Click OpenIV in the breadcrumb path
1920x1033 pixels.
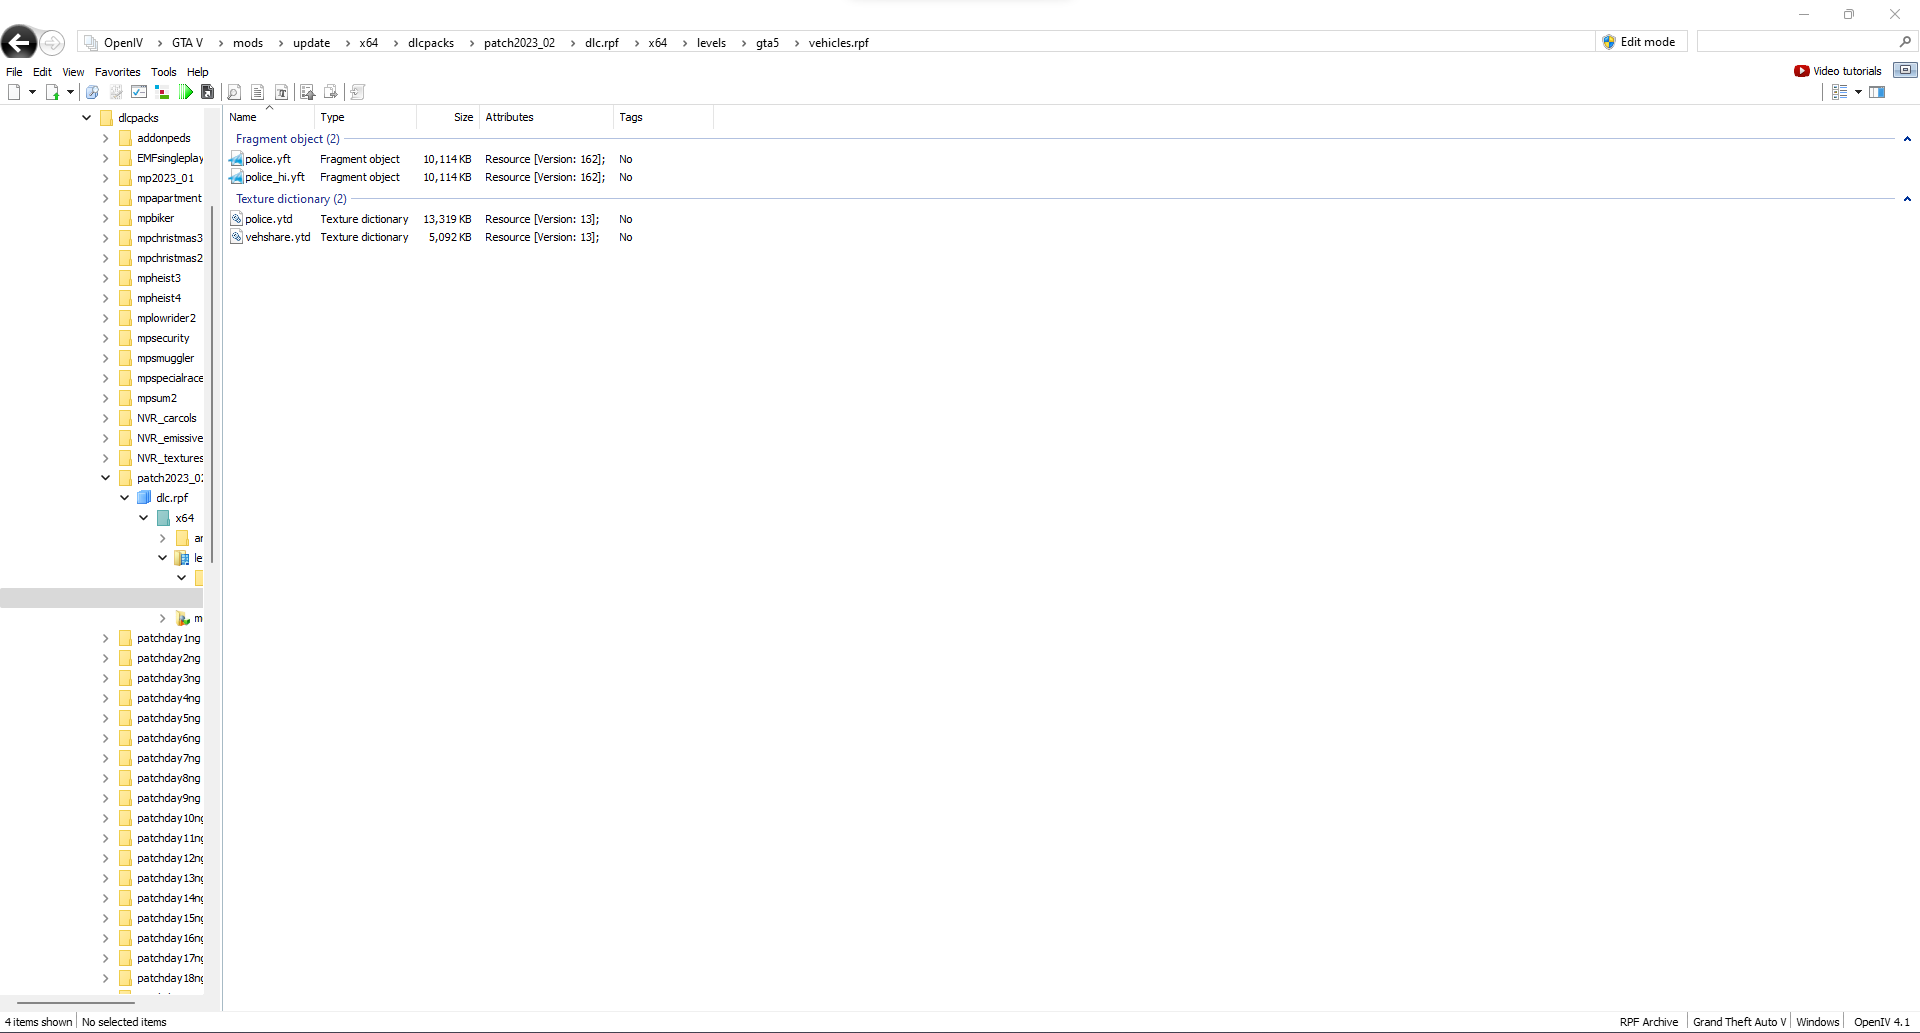pos(123,43)
